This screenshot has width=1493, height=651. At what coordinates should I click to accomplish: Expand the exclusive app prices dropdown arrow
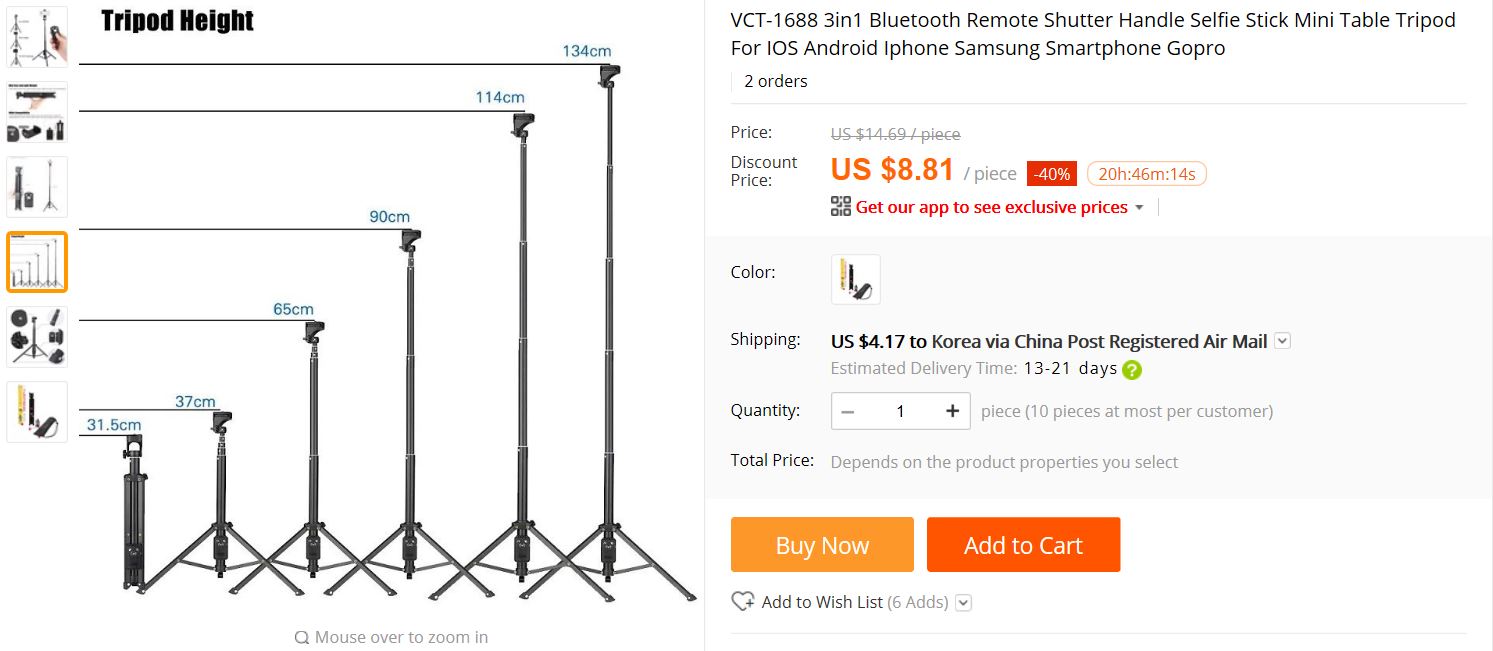pos(1139,207)
